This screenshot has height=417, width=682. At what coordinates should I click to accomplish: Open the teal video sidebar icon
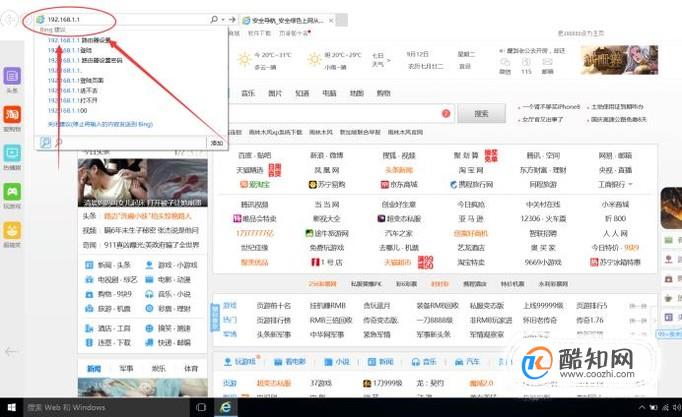click(x=12, y=153)
